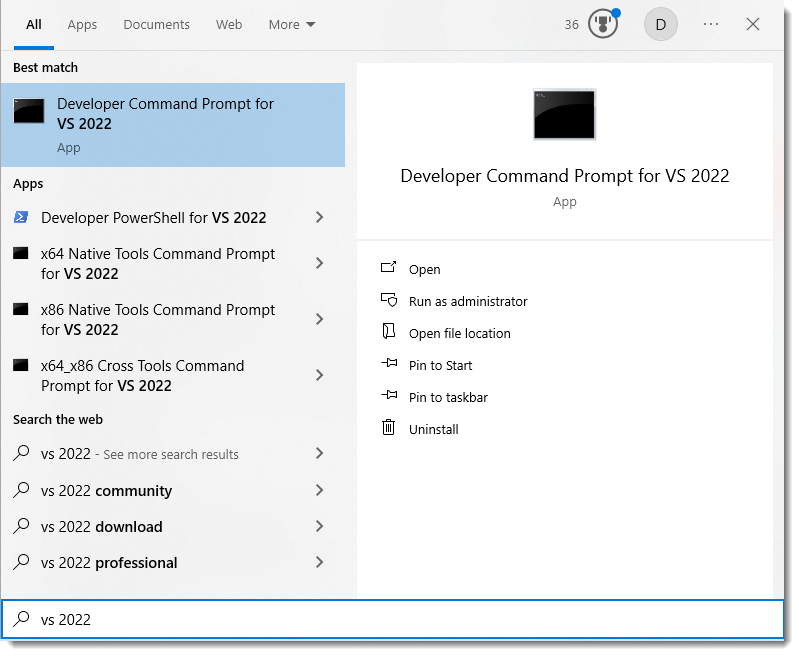Screen dimensions: 799x656
Task: Click the Uninstall trash icon
Action: pos(389,429)
